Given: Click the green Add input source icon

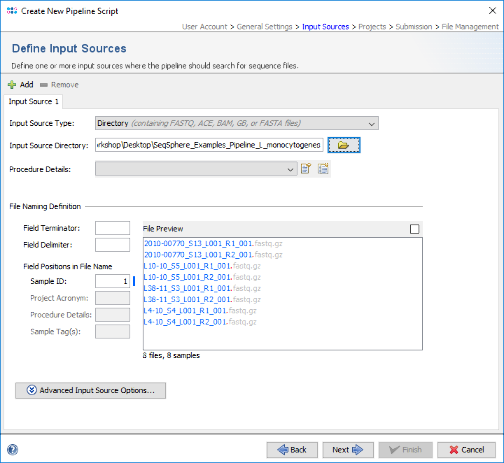Looking at the screenshot, I should 12,85.
